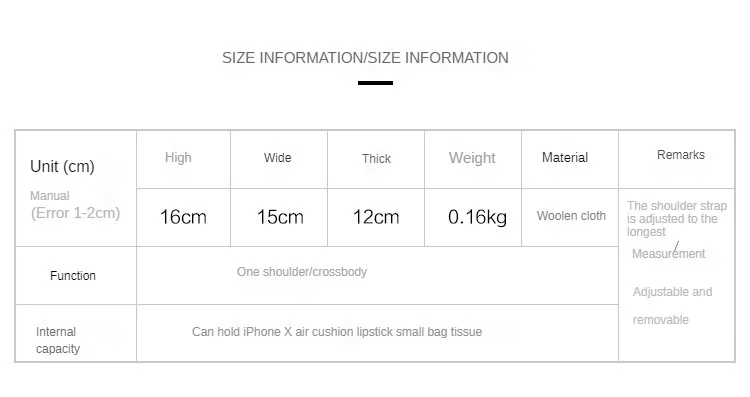Click the shoulder strap remark text
Image resolution: width=750 pixels, height=397 pixels.
(676, 219)
